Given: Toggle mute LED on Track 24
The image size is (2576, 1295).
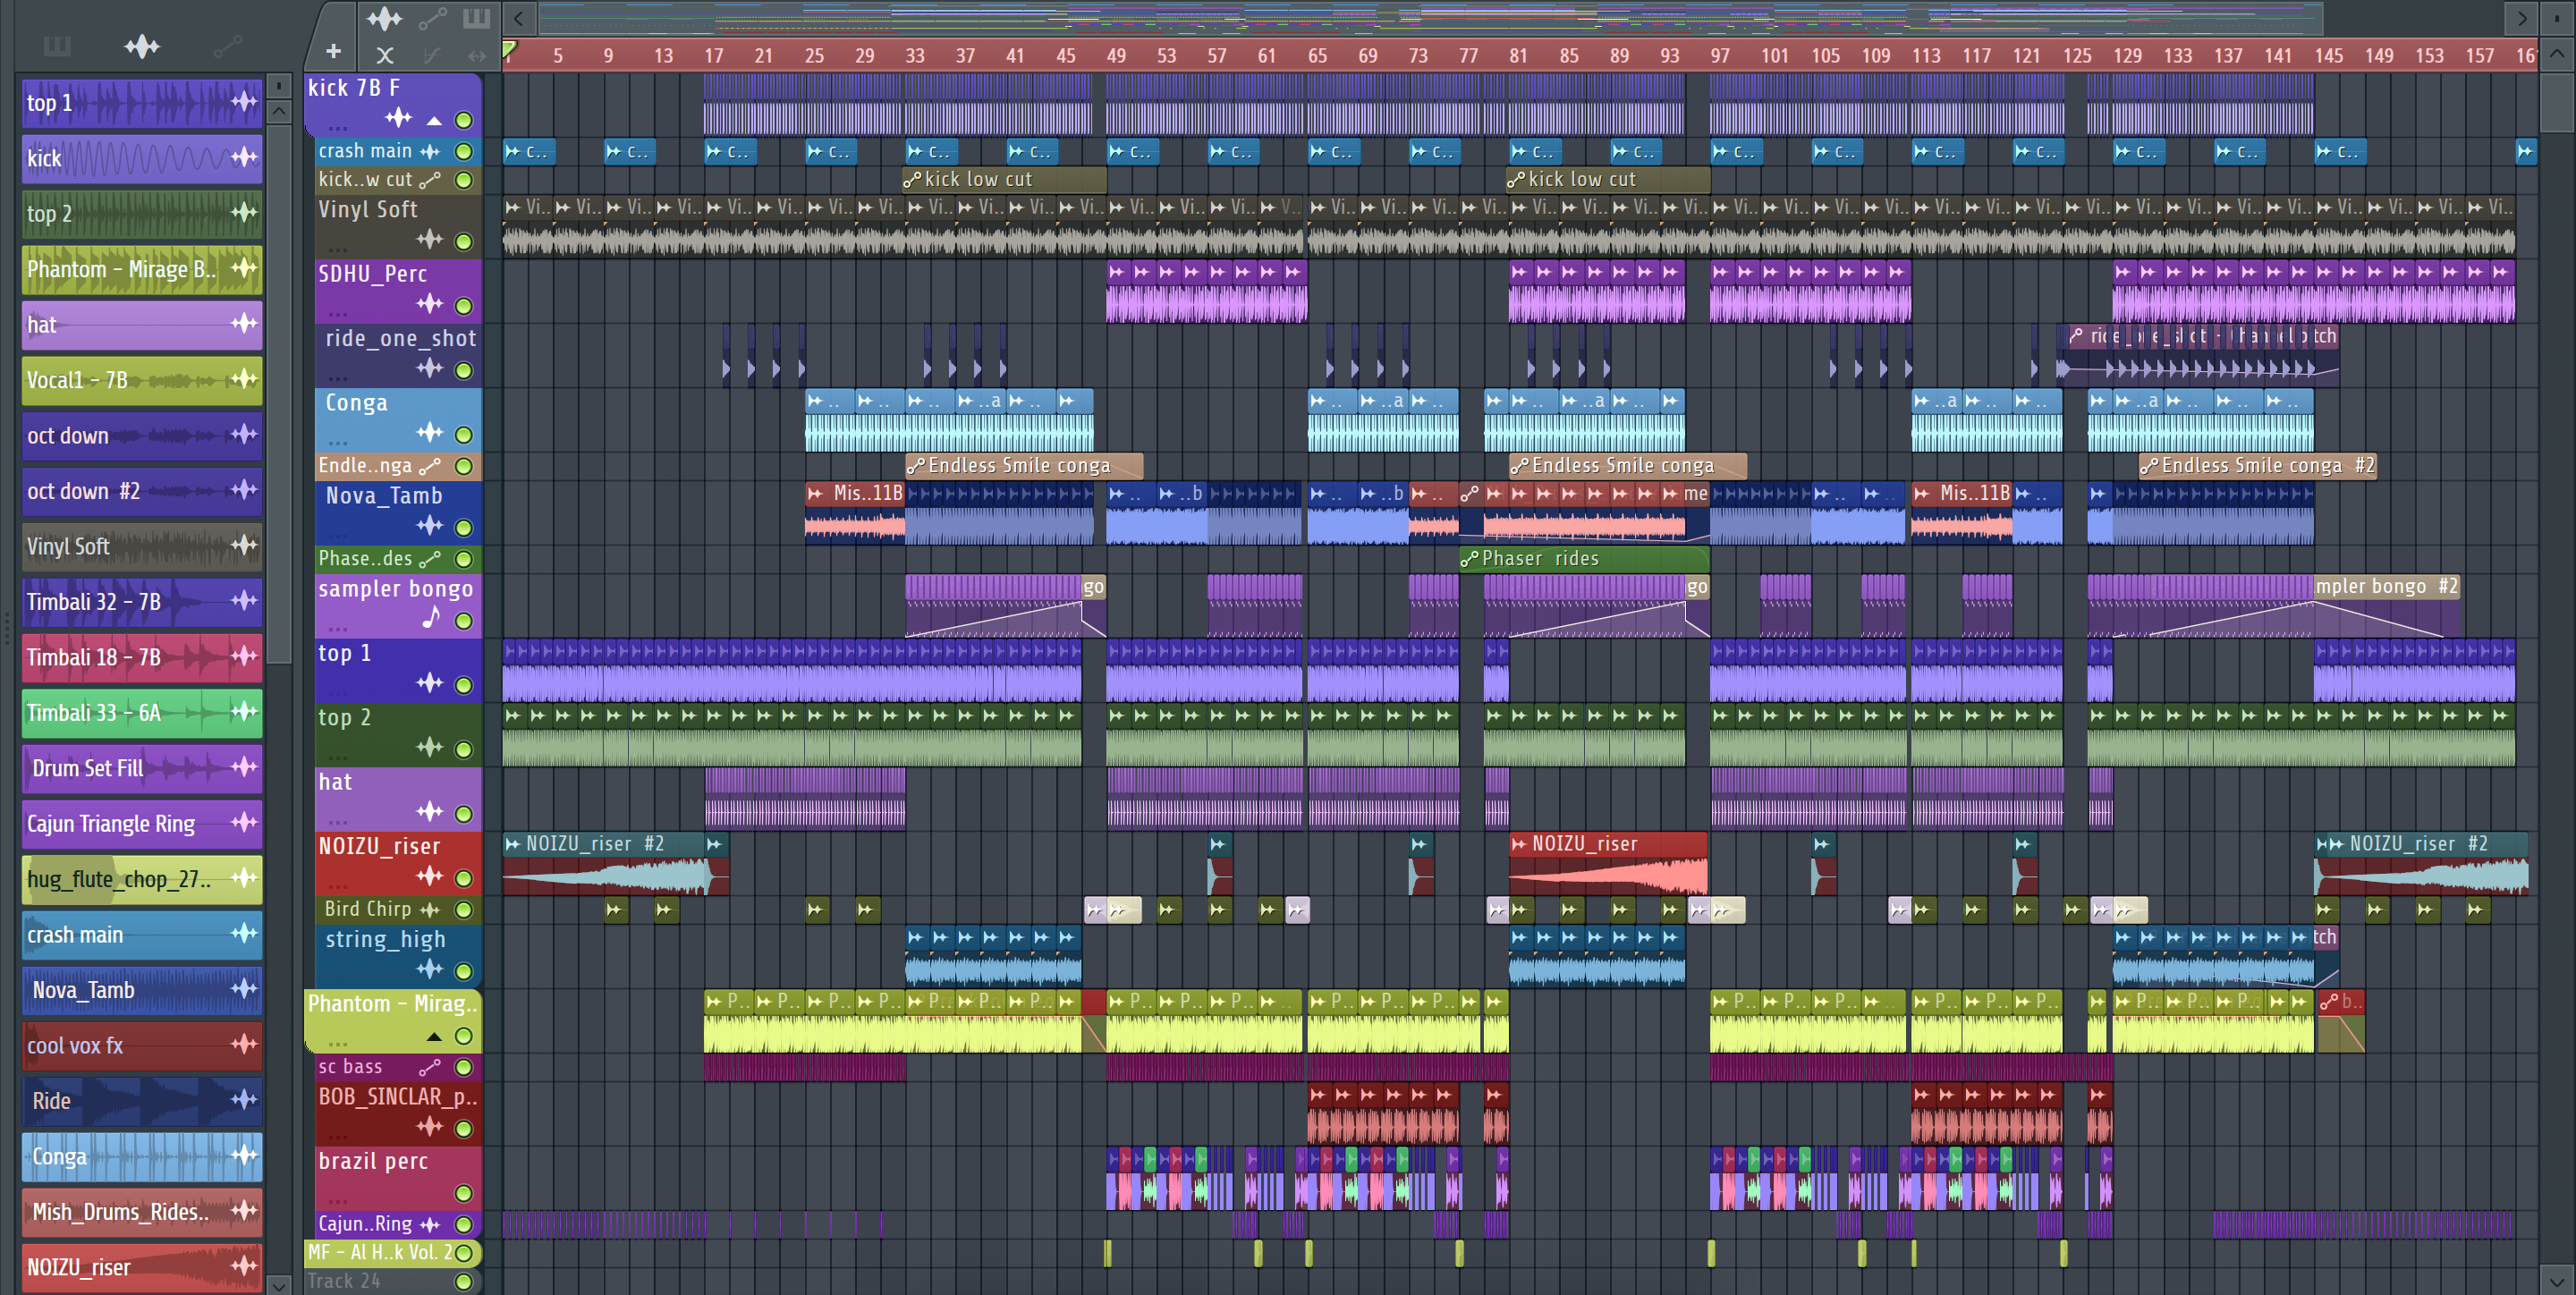Looking at the screenshot, I should click(464, 1281).
